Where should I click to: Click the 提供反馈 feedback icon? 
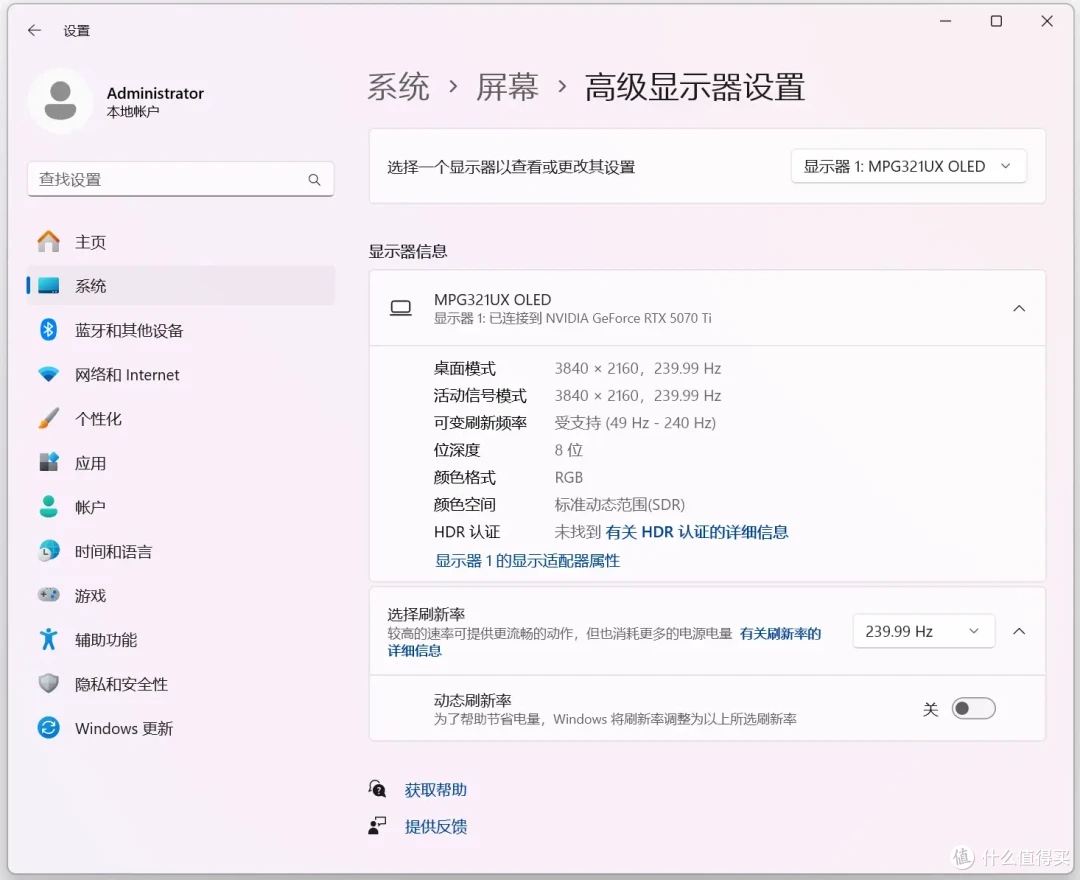[x=377, y=826]
